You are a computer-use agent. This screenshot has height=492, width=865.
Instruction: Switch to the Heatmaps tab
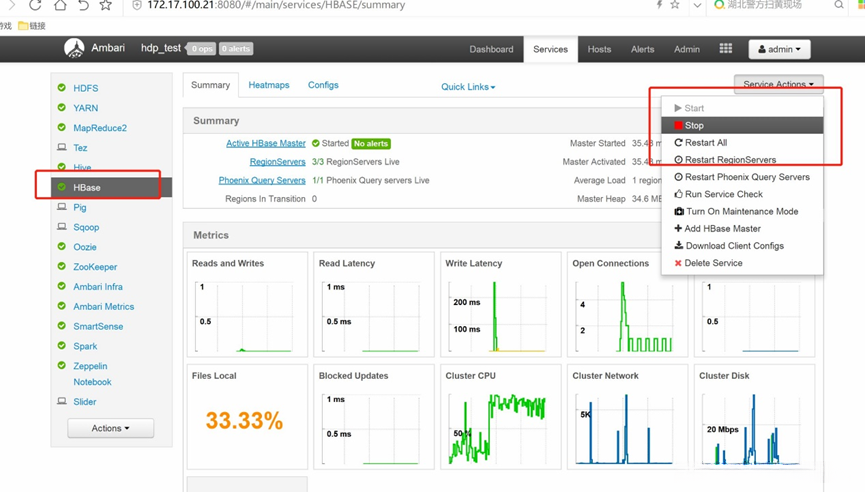[269, 85]
